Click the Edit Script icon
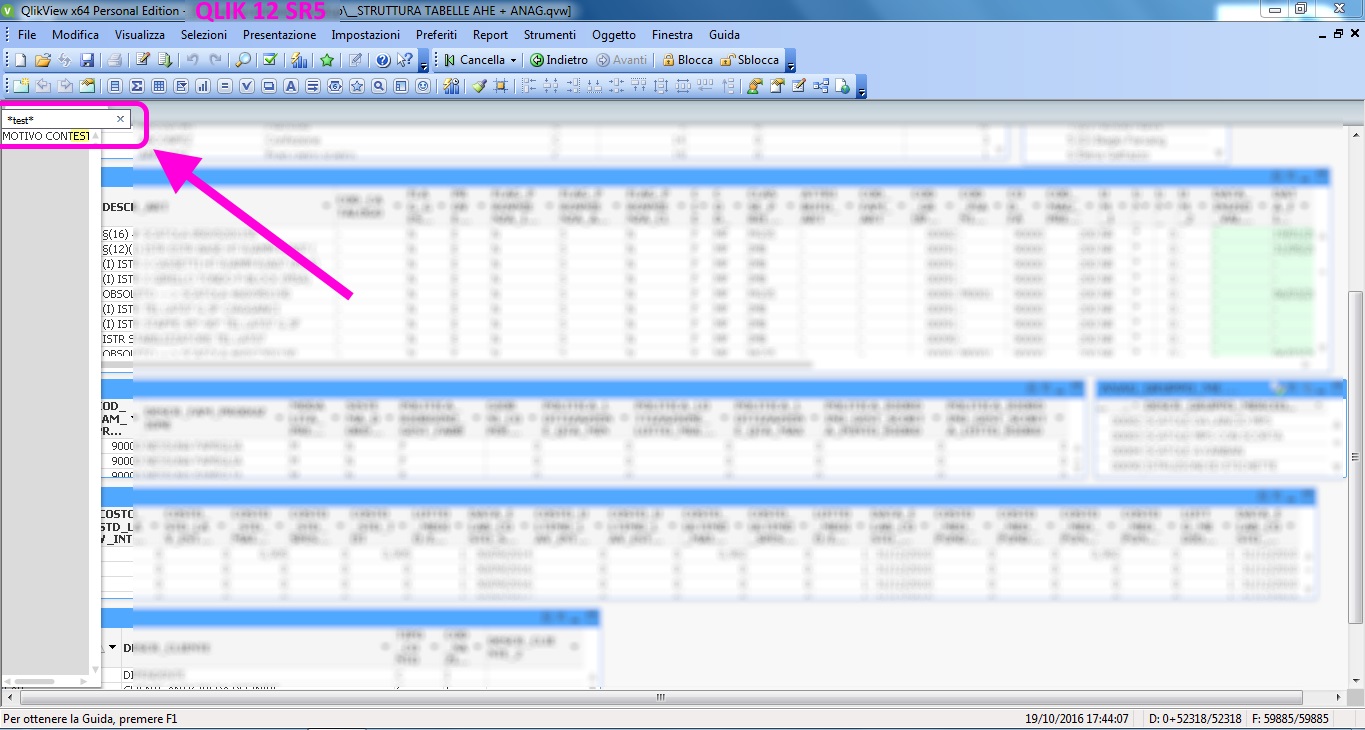This screenshot has width=1365, height=730. [x=143, y=60]
